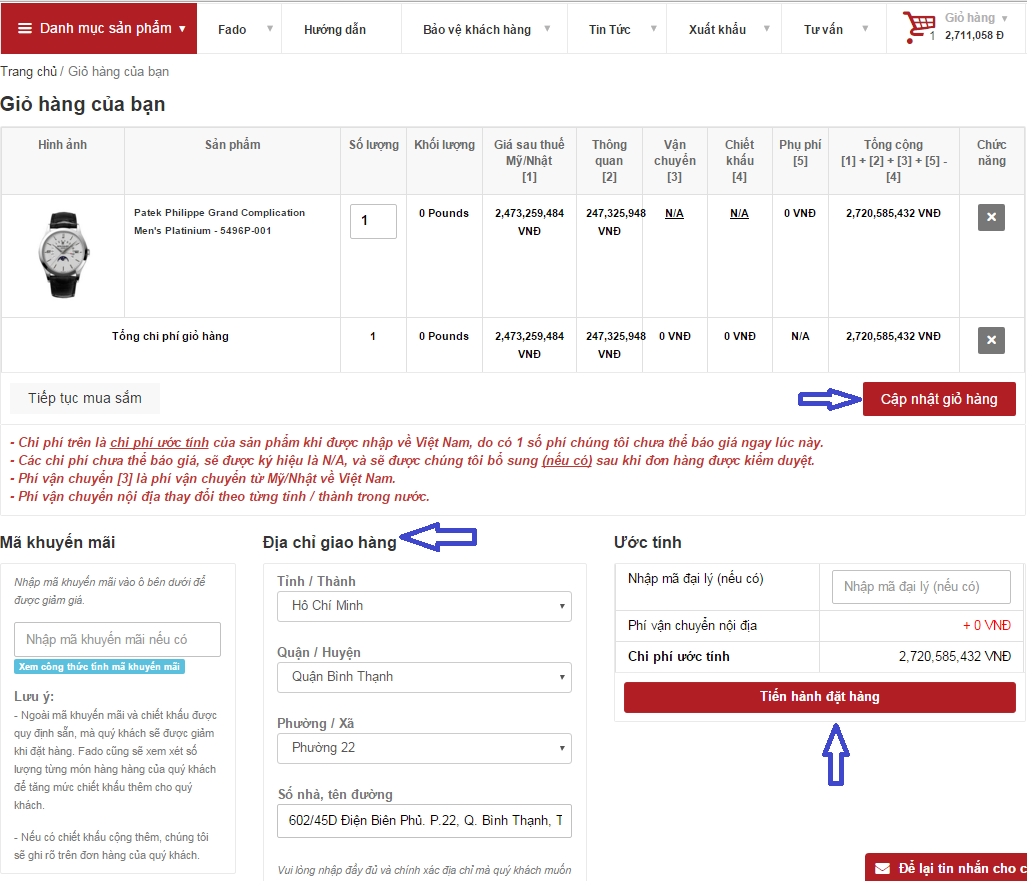Viewport: 1027px width, 881px height.
Task: Click the Giá sau thuế Mỹ/Nhật column header
Action: click(x=529, y=160)
